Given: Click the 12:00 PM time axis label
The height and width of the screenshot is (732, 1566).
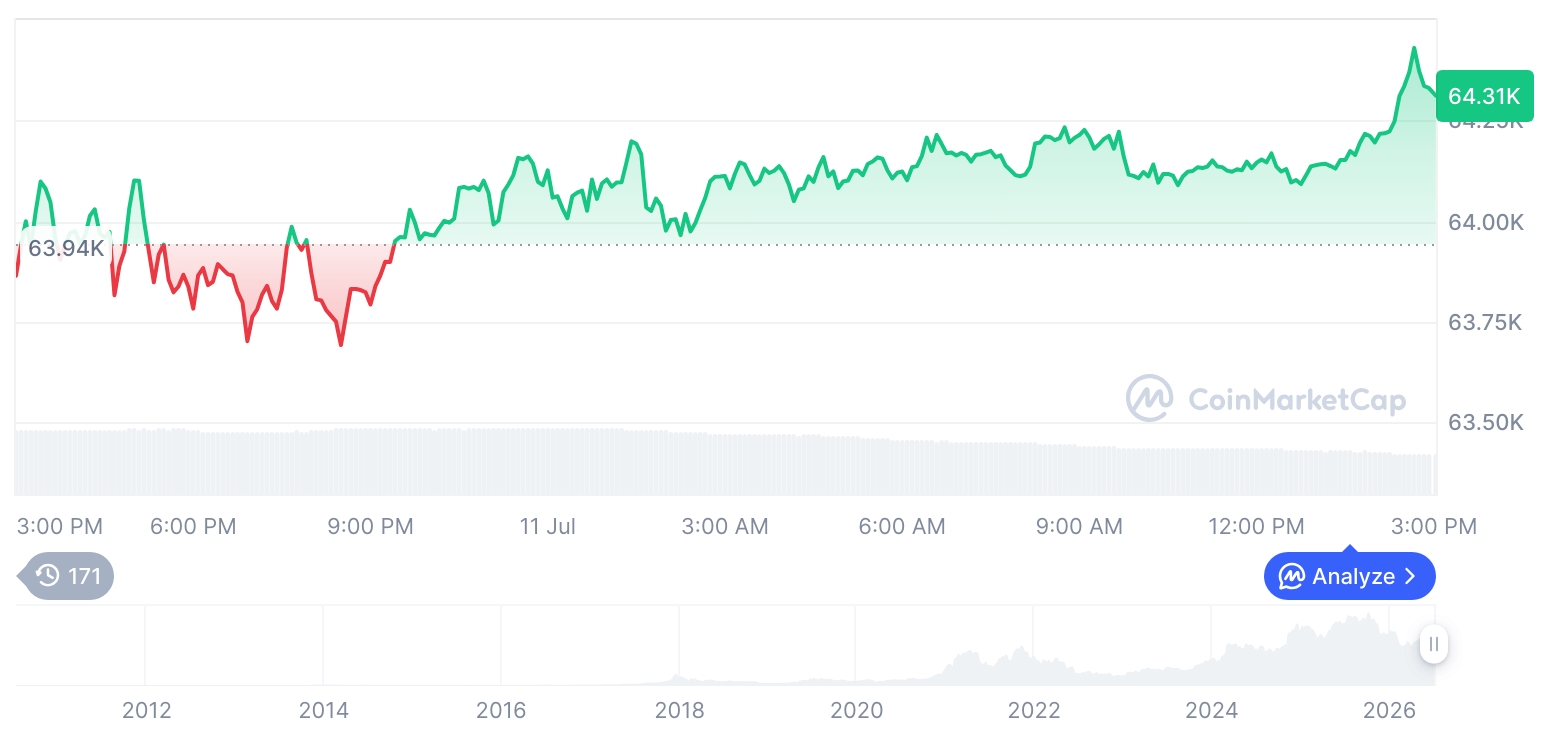Looking at the screenshot, I should tap(1256, 526).
